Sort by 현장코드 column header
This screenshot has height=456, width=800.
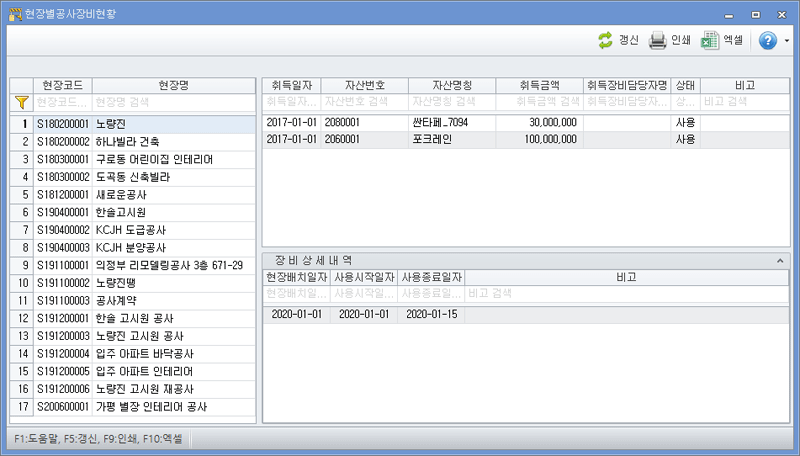(63, 85)
